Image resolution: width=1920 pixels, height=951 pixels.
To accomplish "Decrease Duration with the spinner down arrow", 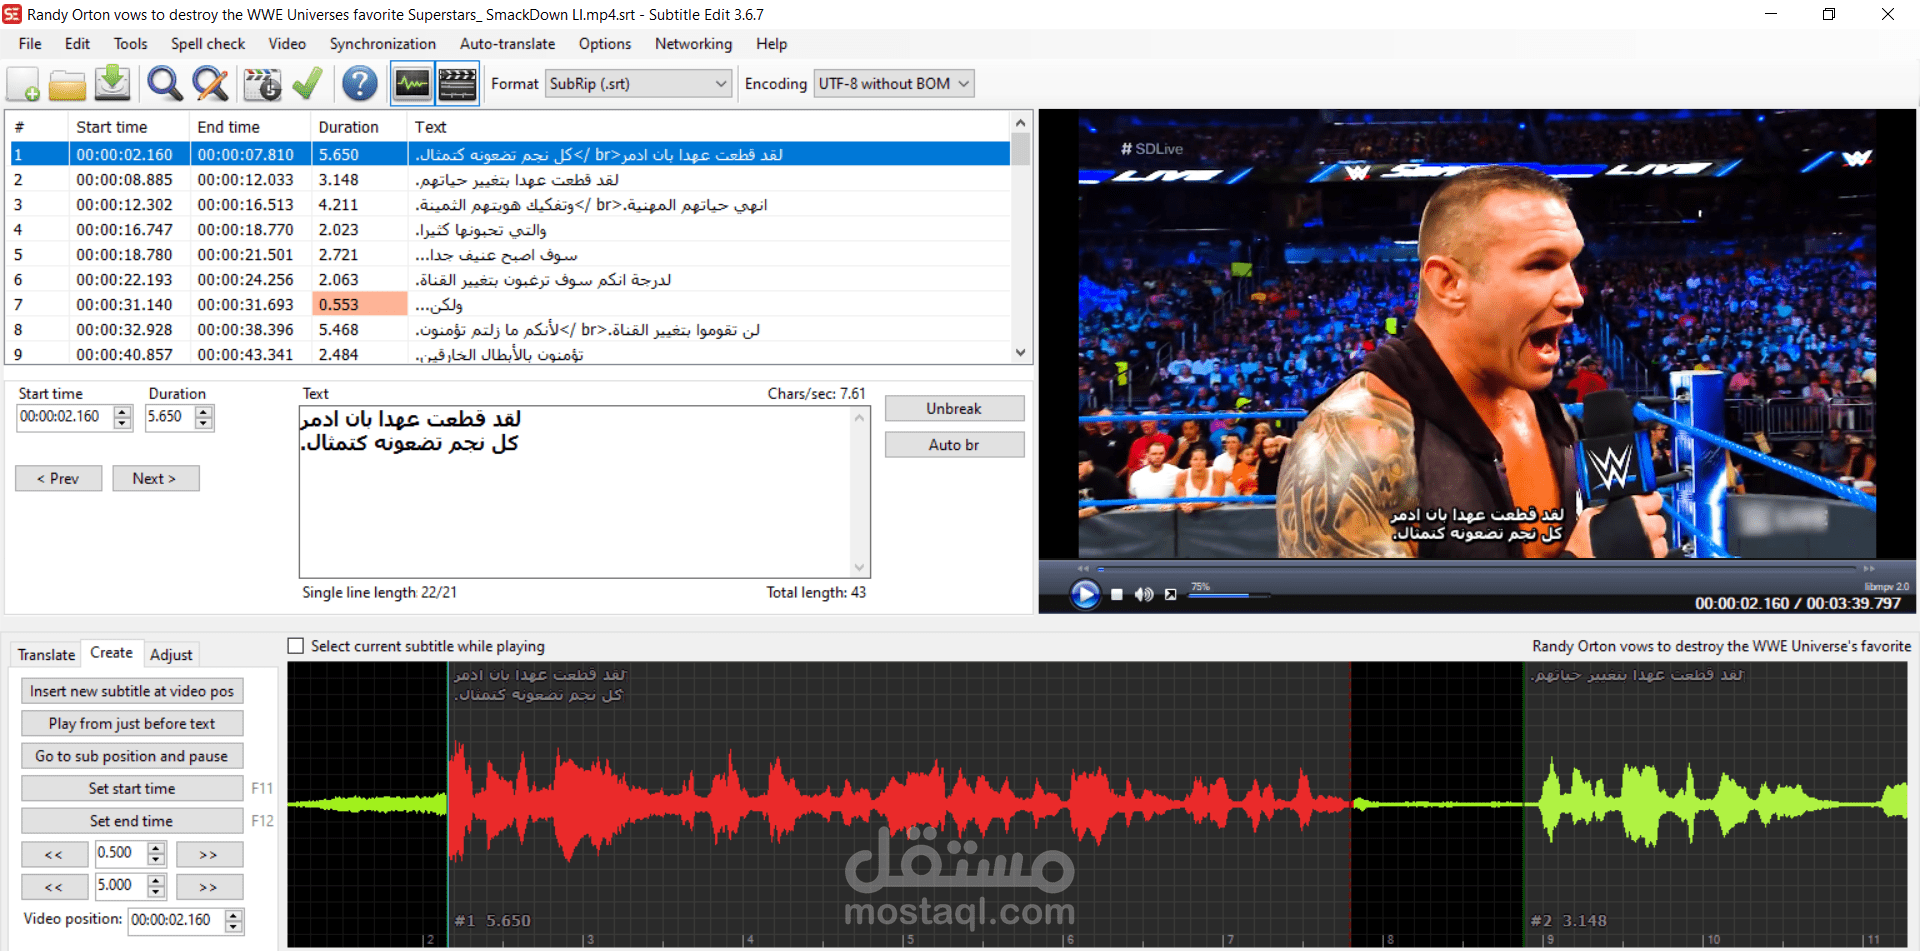I will pos(204,423).
